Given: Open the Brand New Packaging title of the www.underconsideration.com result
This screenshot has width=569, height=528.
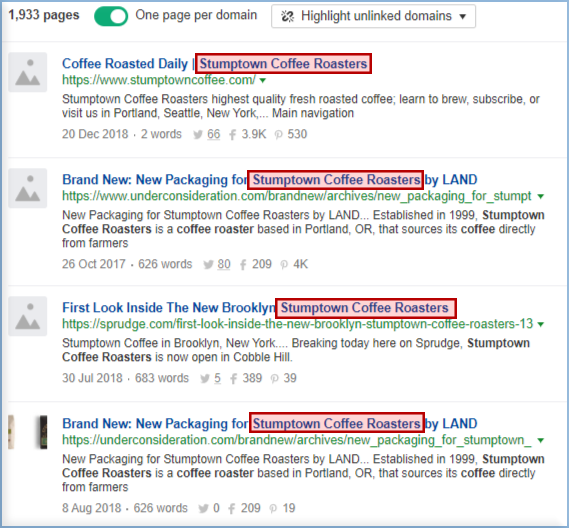Looking at the screenshot, I should click(270, 180).
